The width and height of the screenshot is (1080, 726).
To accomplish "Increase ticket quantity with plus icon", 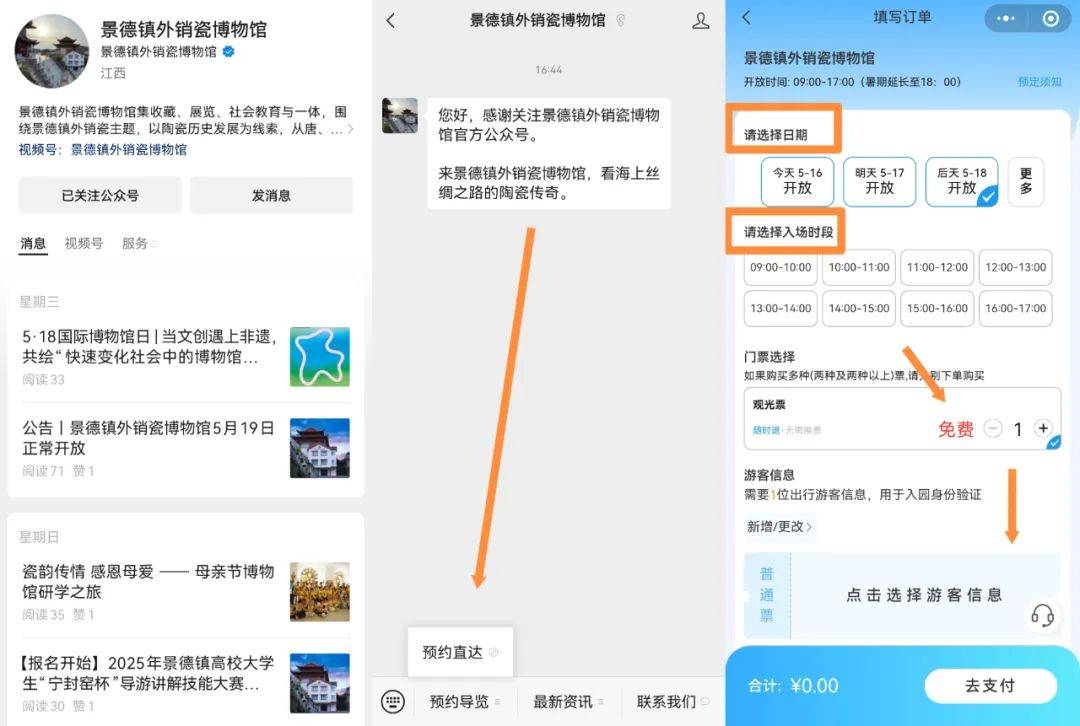I will coord(1043,428).
